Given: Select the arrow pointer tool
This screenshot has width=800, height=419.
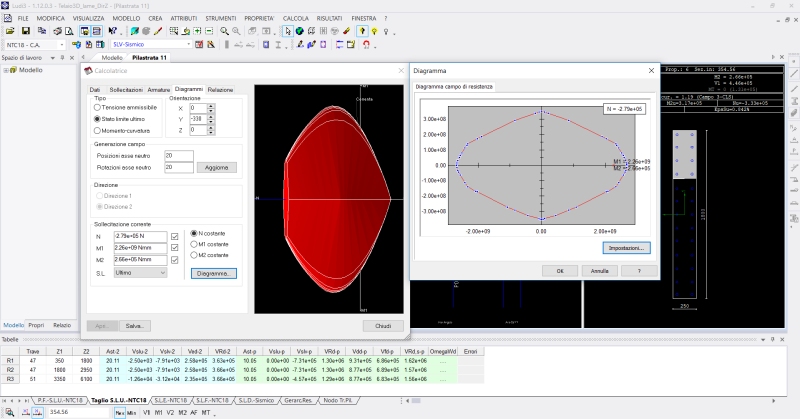Looking at the screenshot, I should (x=288, y=31).
